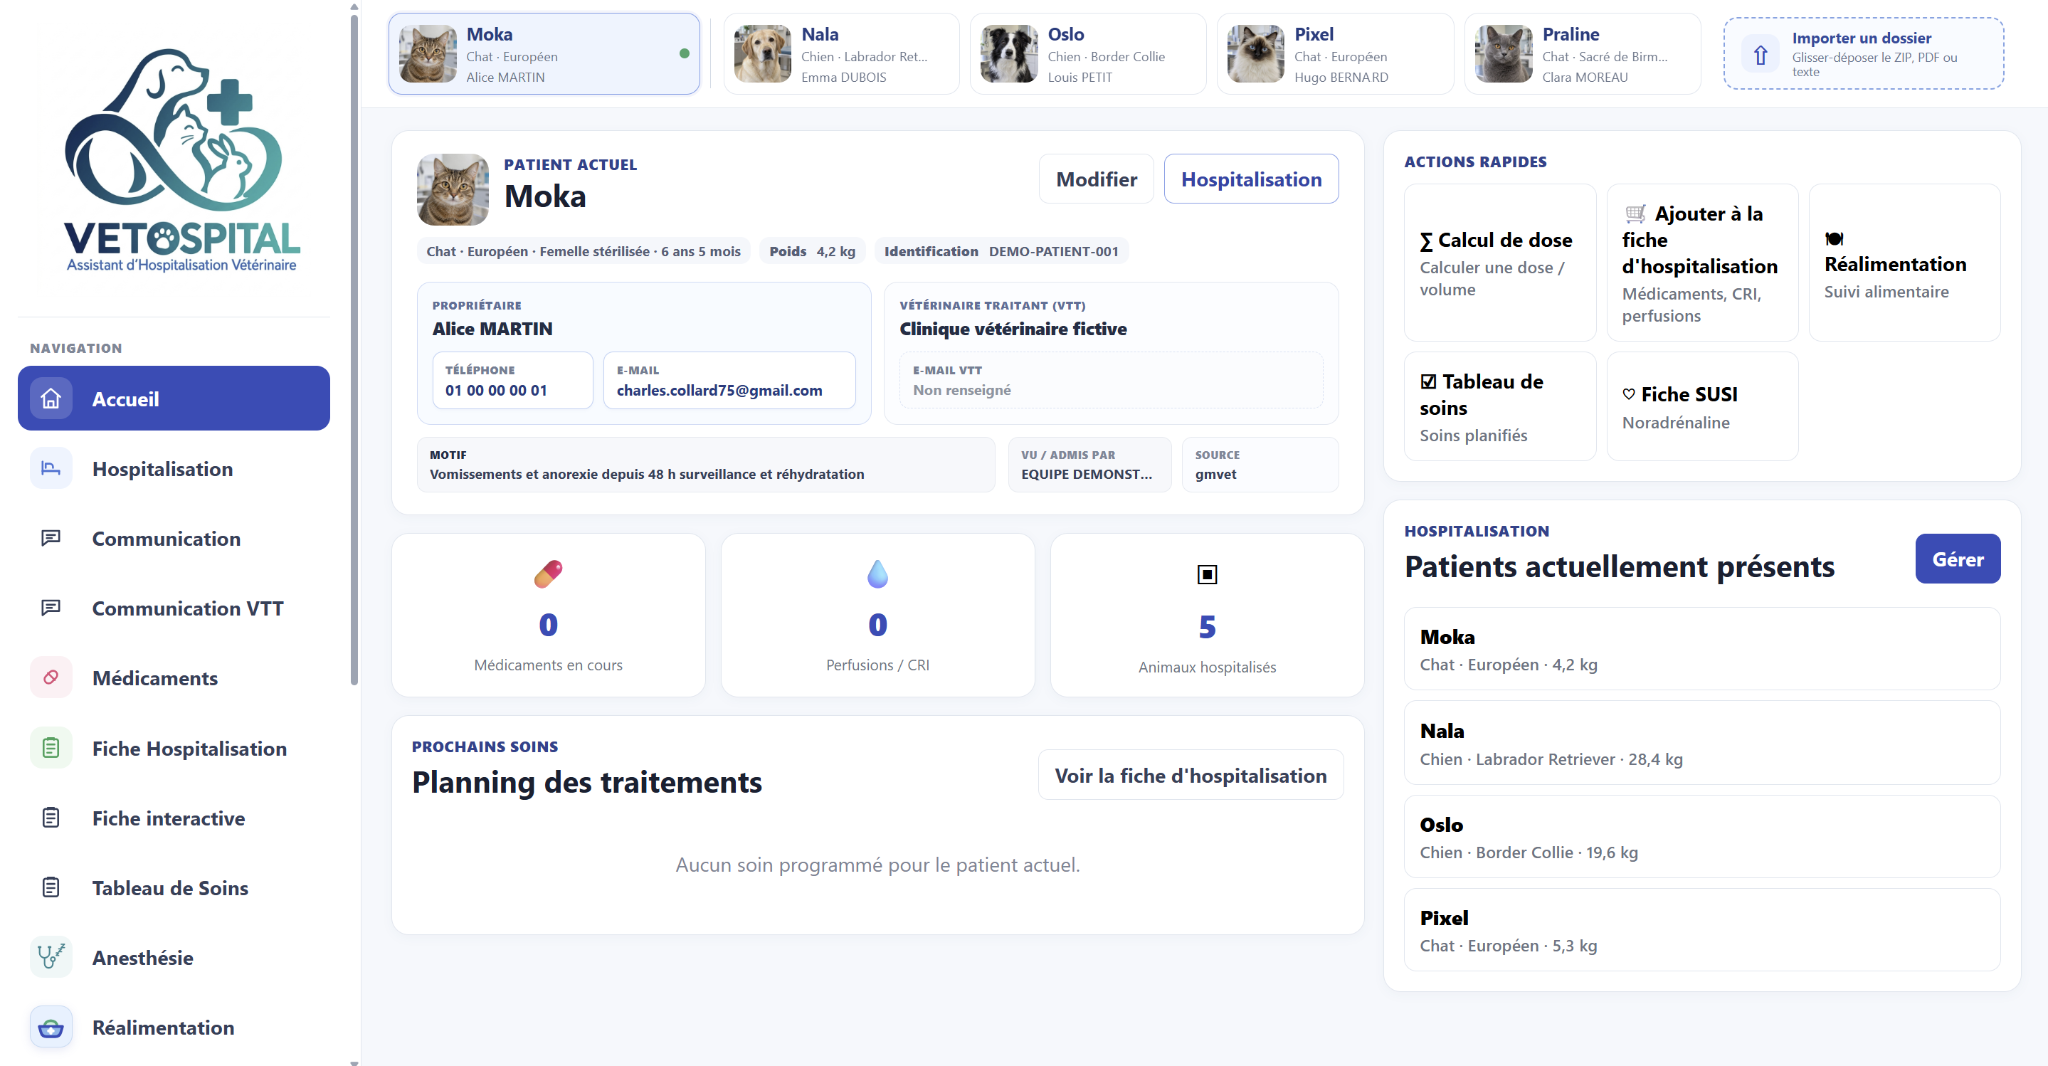The image size is (2048, 1066).
Task: Open the Praline patient tab
Action: [1583, 54]
